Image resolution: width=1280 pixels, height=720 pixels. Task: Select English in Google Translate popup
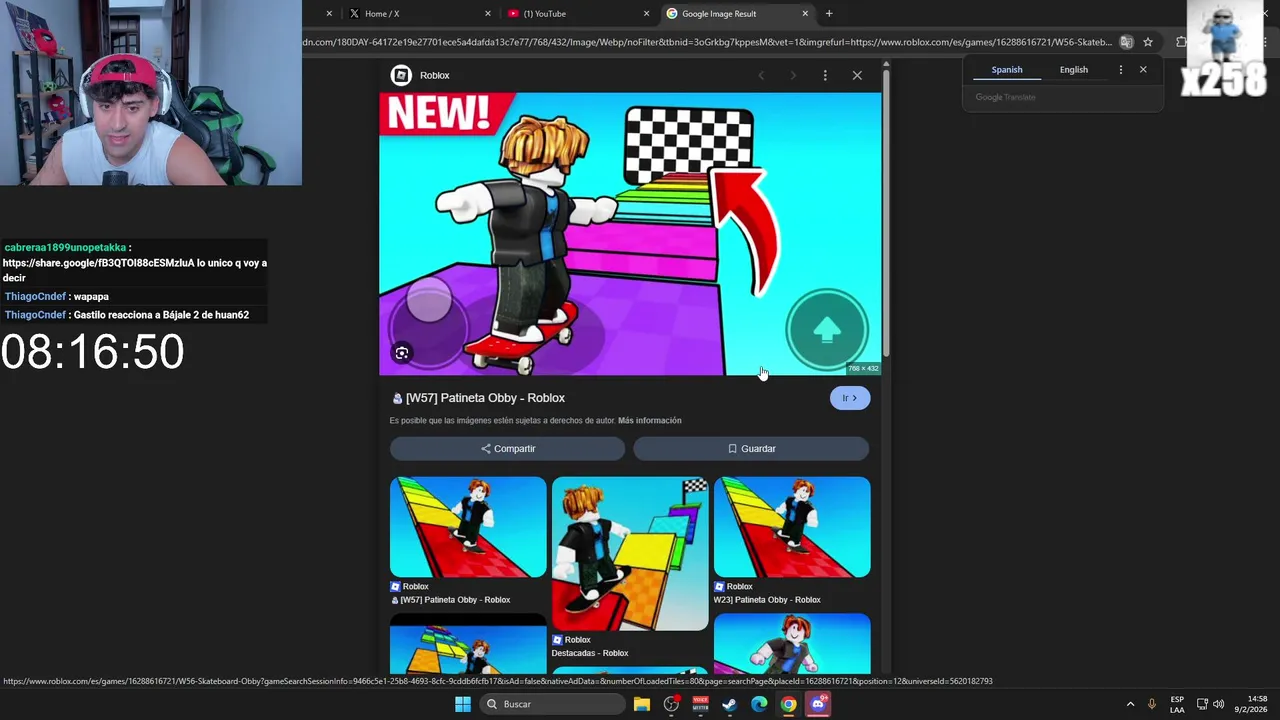1074,70
